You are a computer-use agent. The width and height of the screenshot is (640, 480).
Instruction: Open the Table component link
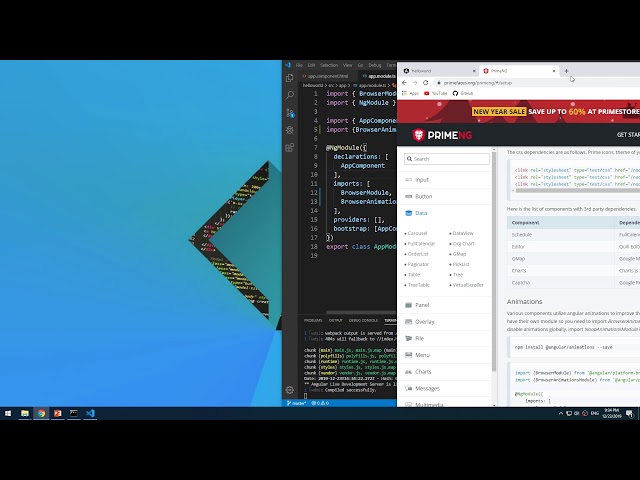pos(412,275)
